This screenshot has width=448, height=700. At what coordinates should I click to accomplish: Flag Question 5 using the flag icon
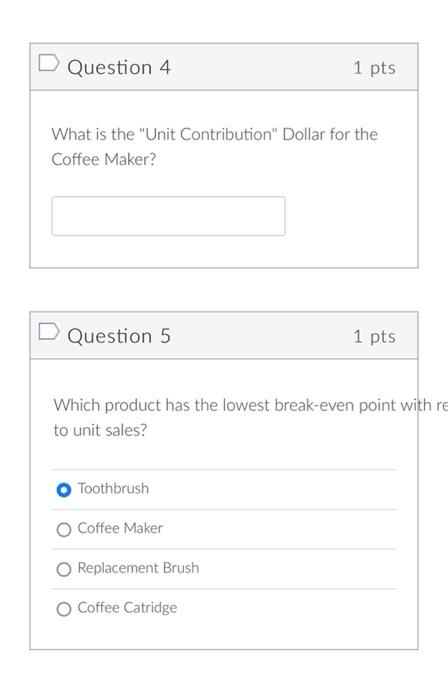click(x=49, y=332)
